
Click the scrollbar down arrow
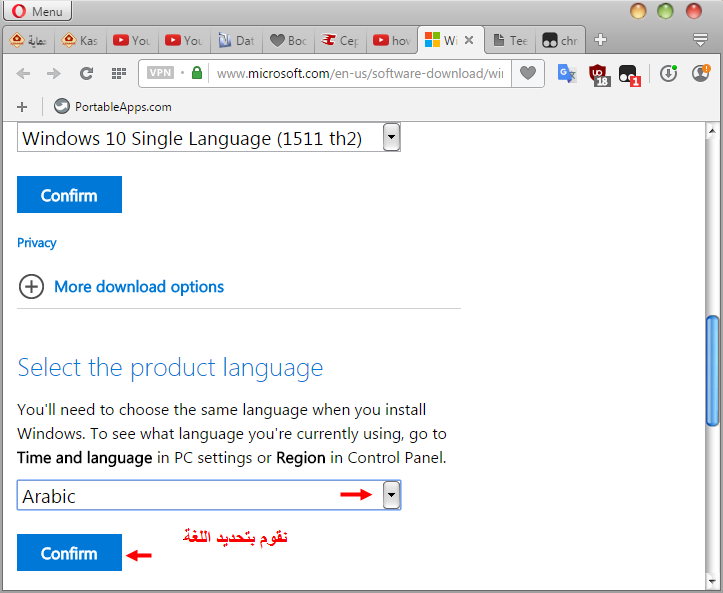712,581
